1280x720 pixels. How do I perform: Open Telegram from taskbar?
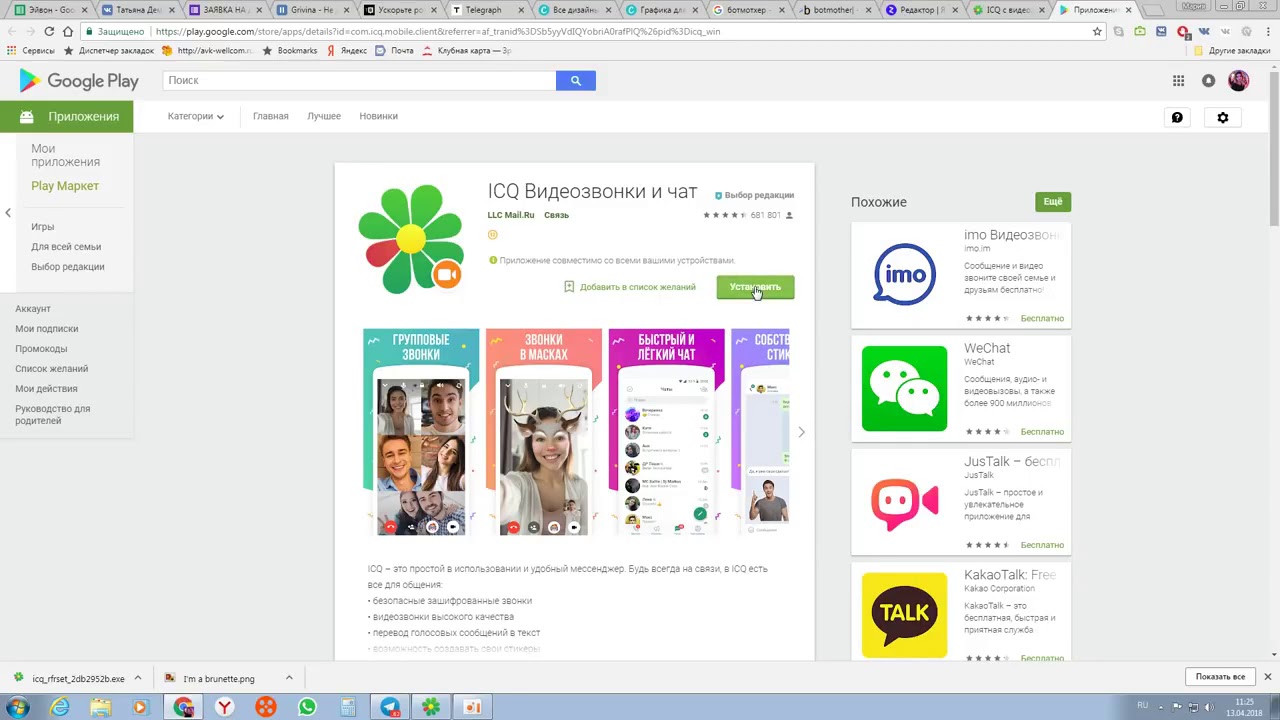390,707
